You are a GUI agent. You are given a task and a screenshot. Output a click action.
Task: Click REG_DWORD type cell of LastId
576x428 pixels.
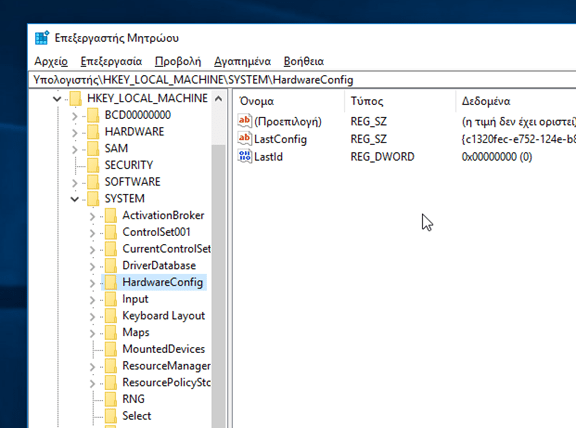(382, 157)
